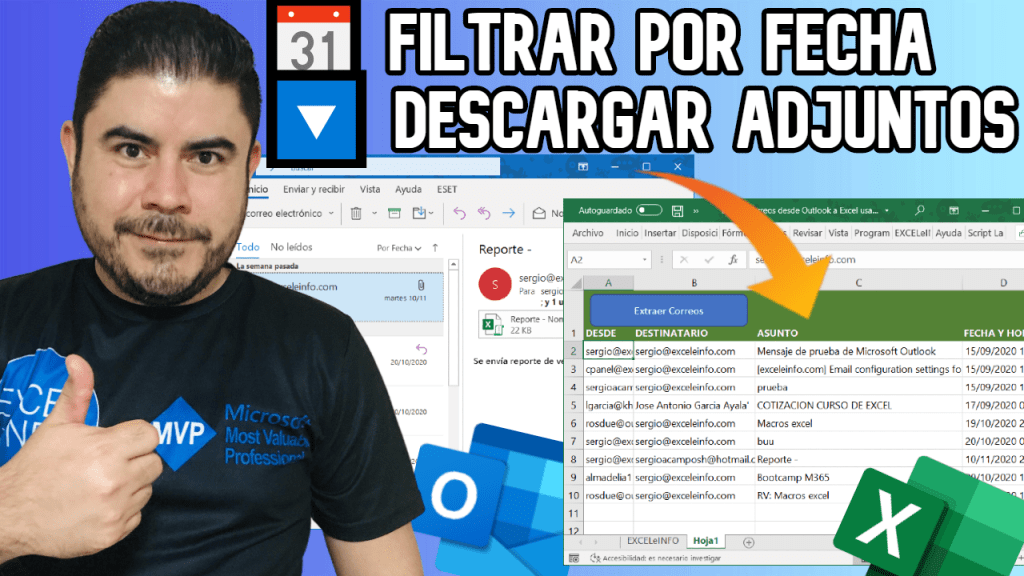
Task: Click the Forward arrow icon in Outlook
Action: coord(509,214)
